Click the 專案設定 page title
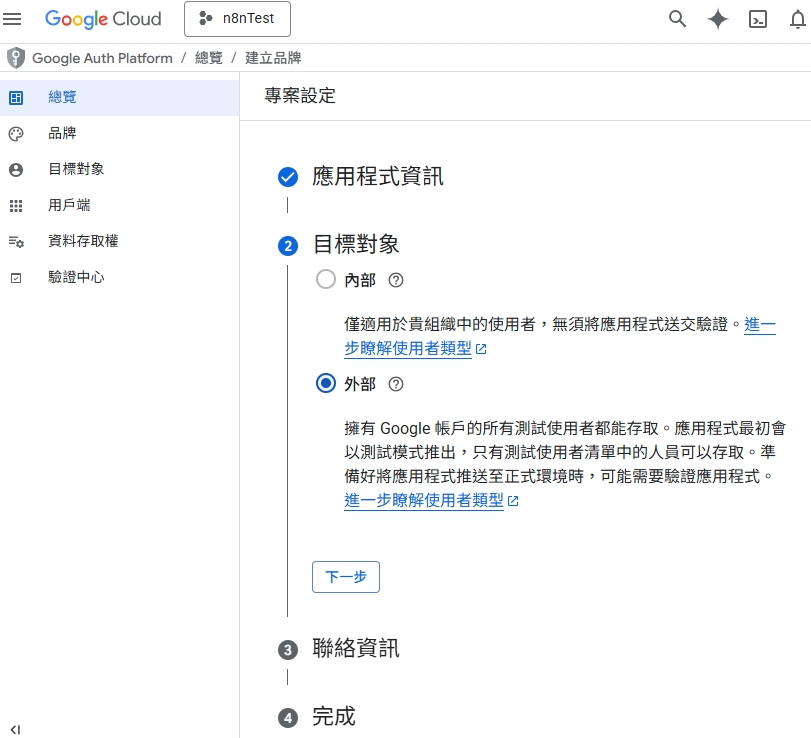The height and width of the screenshot is (738, 811). pos(300,96)
